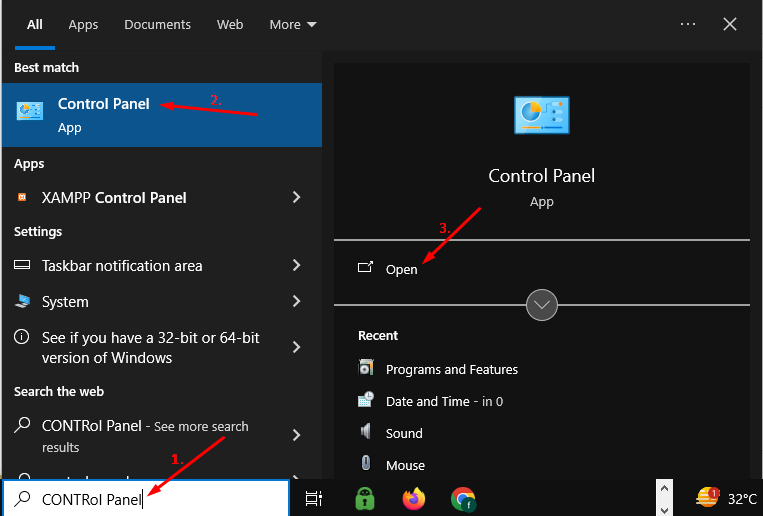This screenshot has height=516, width=763.
Task: Expand the More filter dropdown
Action: [x=293, y=24]
